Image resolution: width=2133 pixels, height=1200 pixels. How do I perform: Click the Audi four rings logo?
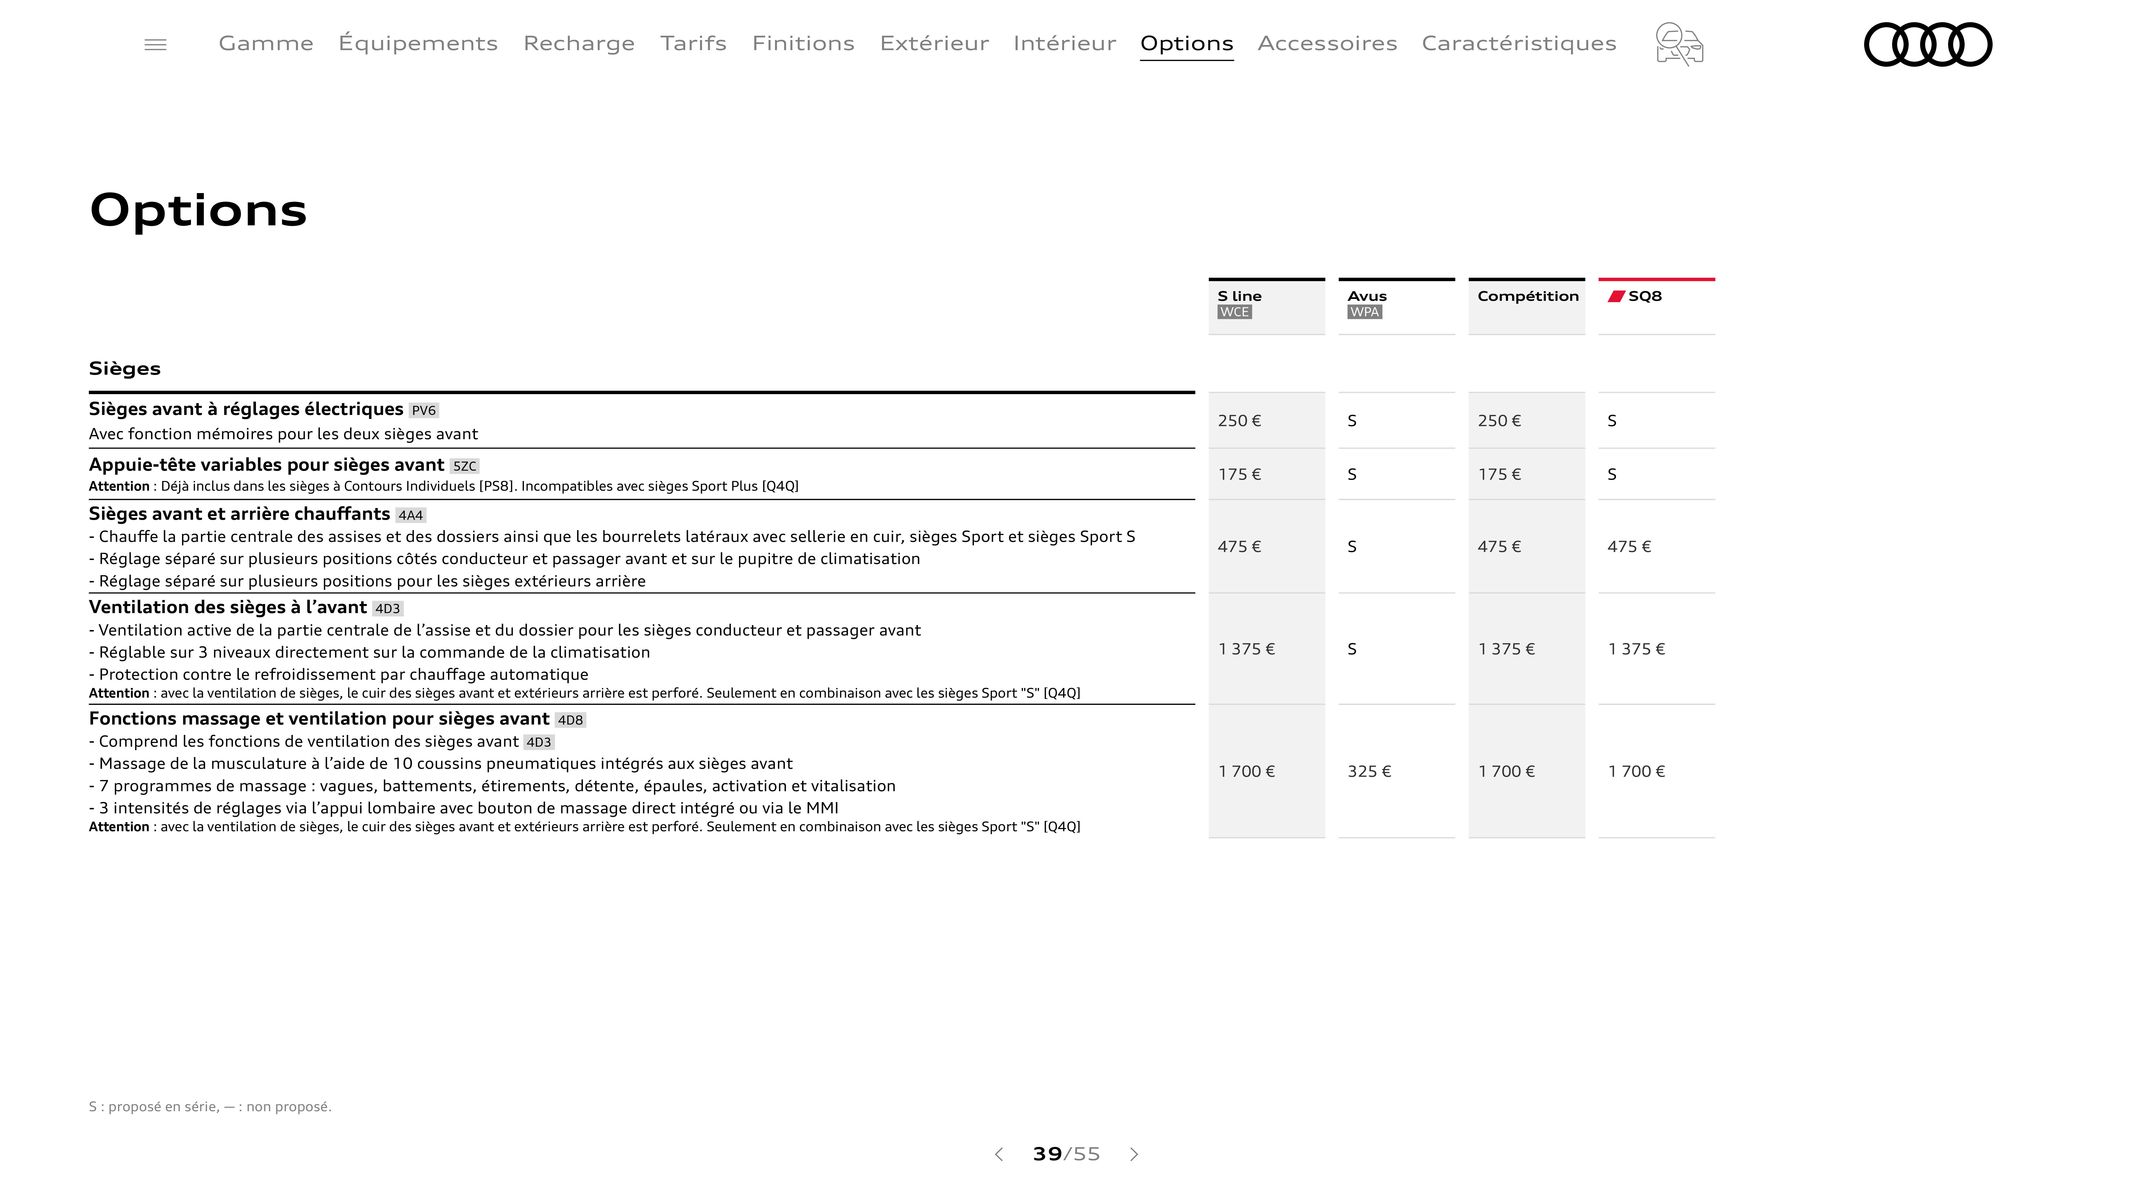pyautogui.click(x=1928, y=44)
